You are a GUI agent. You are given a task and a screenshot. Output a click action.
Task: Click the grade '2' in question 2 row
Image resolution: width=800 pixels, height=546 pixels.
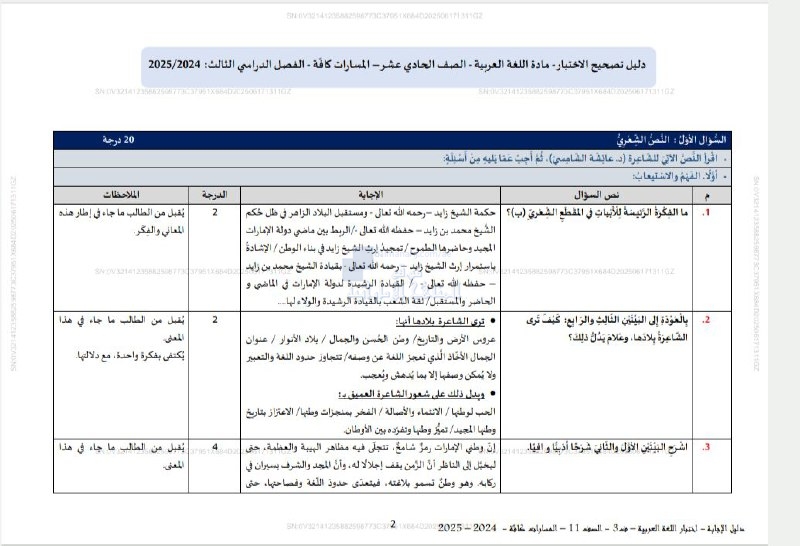[x=214, y=320]
